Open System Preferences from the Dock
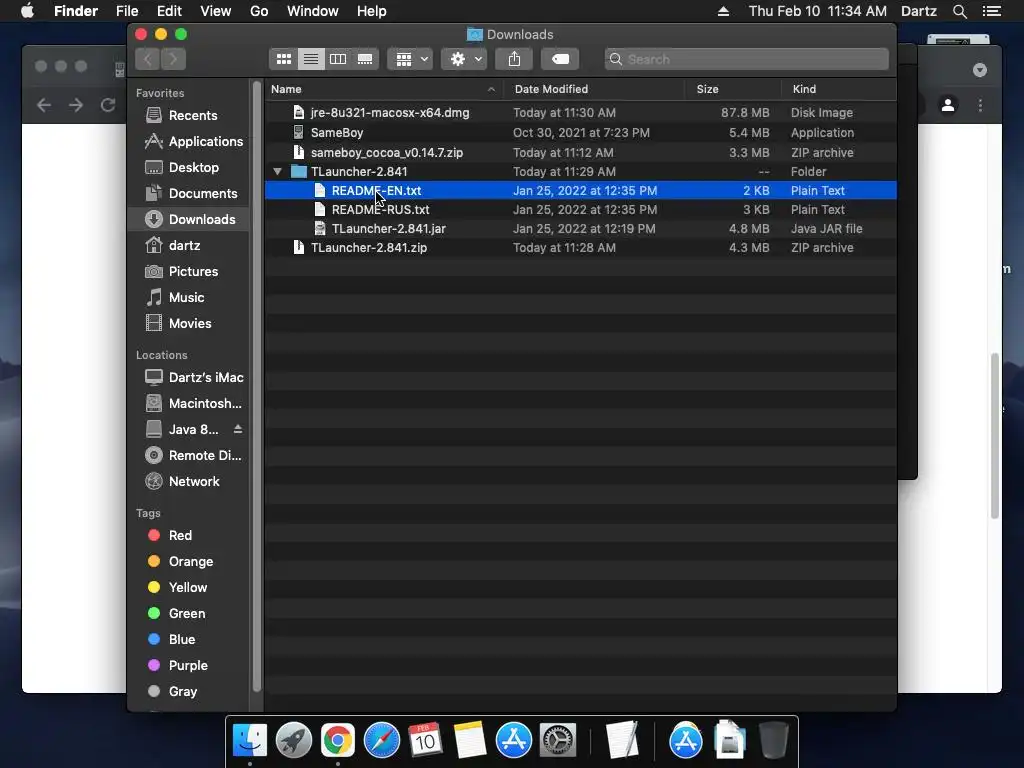 coord(557,741)
